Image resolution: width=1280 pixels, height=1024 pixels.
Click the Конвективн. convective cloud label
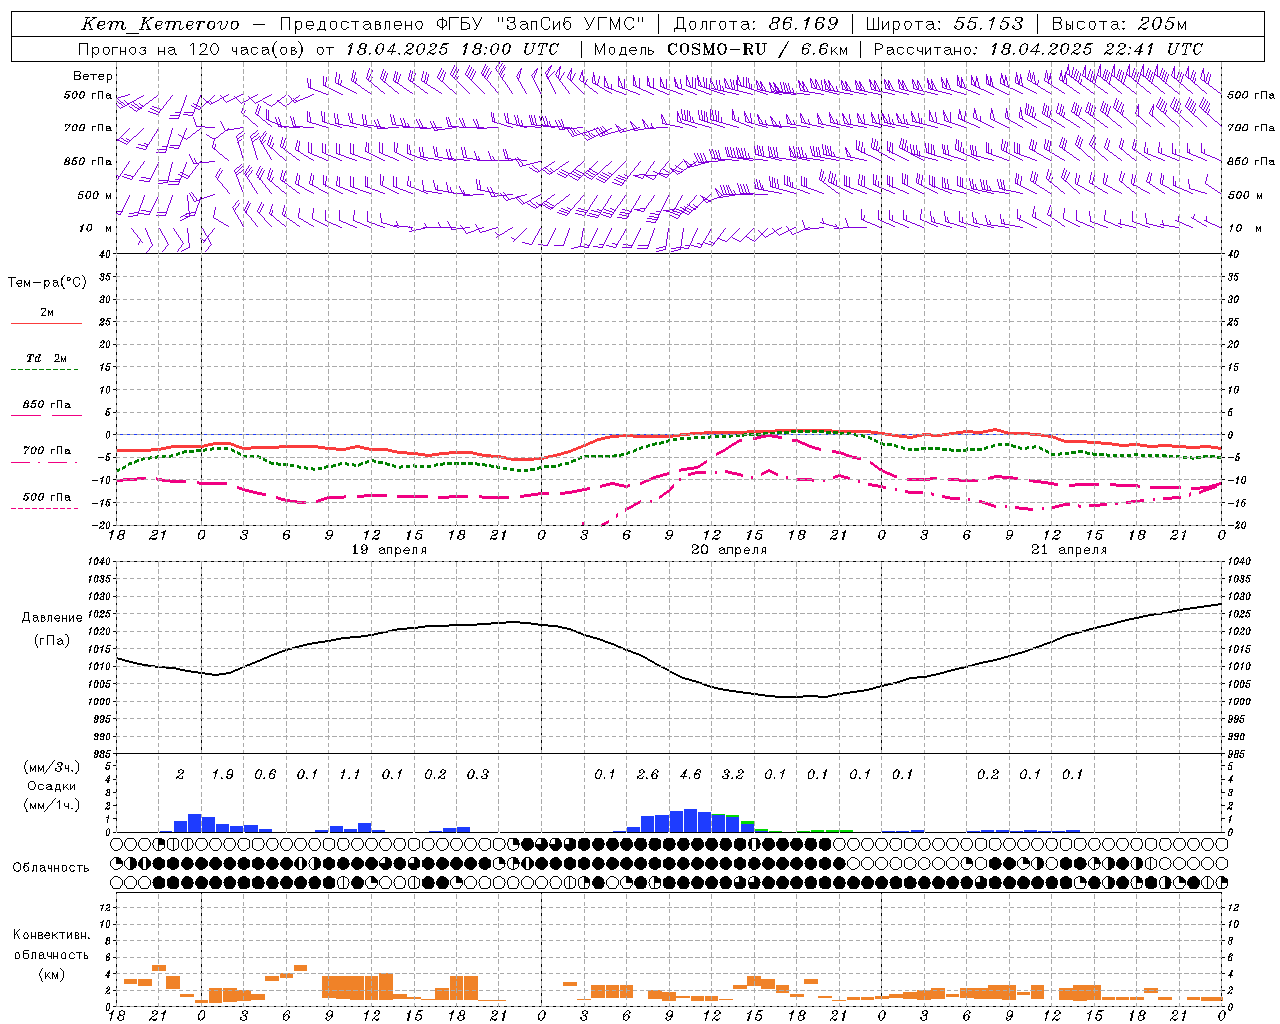(52, 935)
